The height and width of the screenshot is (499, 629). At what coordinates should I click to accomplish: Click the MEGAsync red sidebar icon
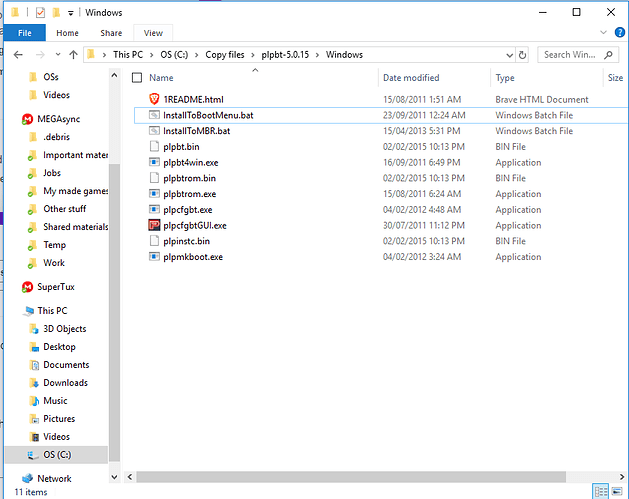click(27, 119)
